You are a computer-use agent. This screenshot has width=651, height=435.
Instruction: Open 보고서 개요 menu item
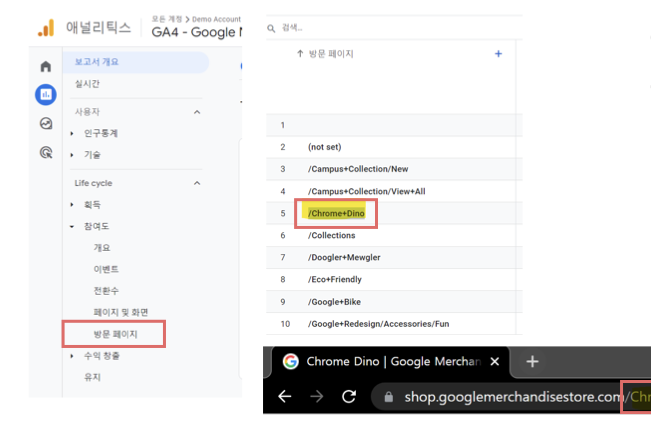[x=136, y=62]
